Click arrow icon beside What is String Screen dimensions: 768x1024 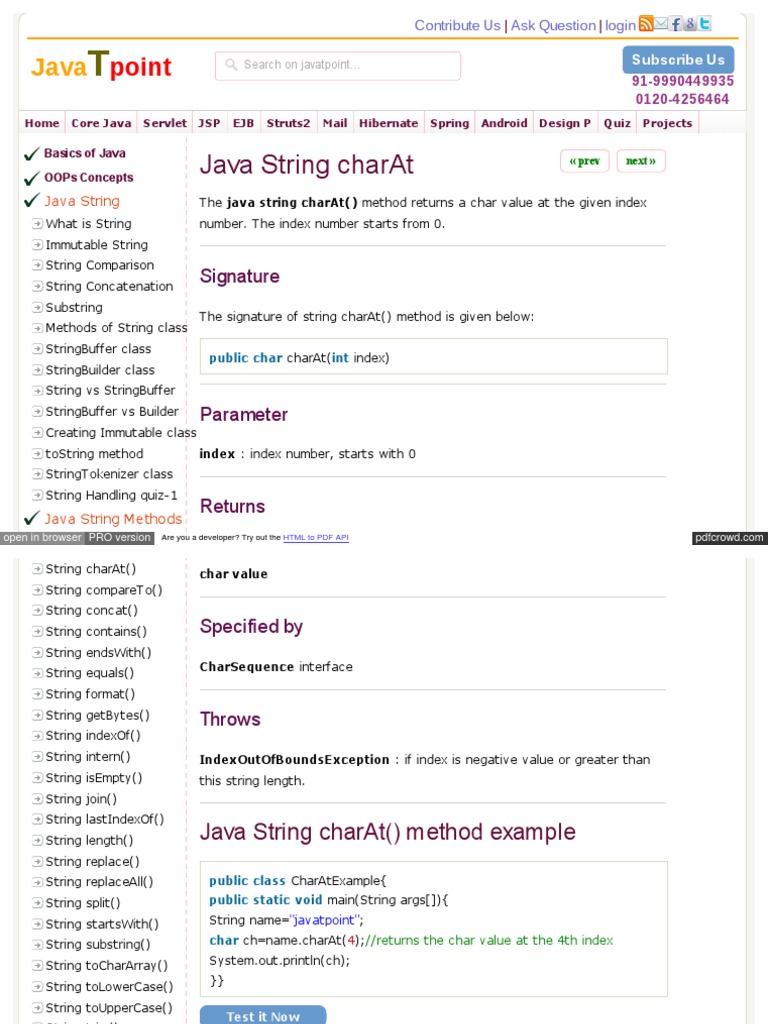click(x=37, y=224)
